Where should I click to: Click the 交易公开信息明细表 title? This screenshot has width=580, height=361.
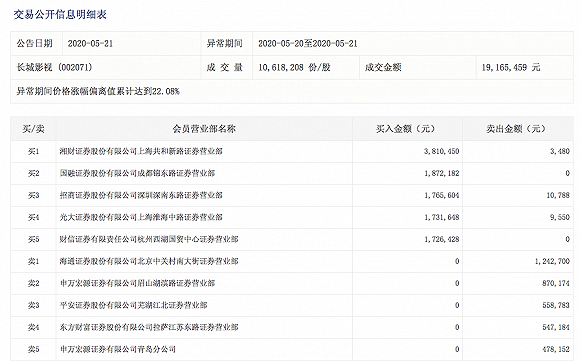pos(60,15)
